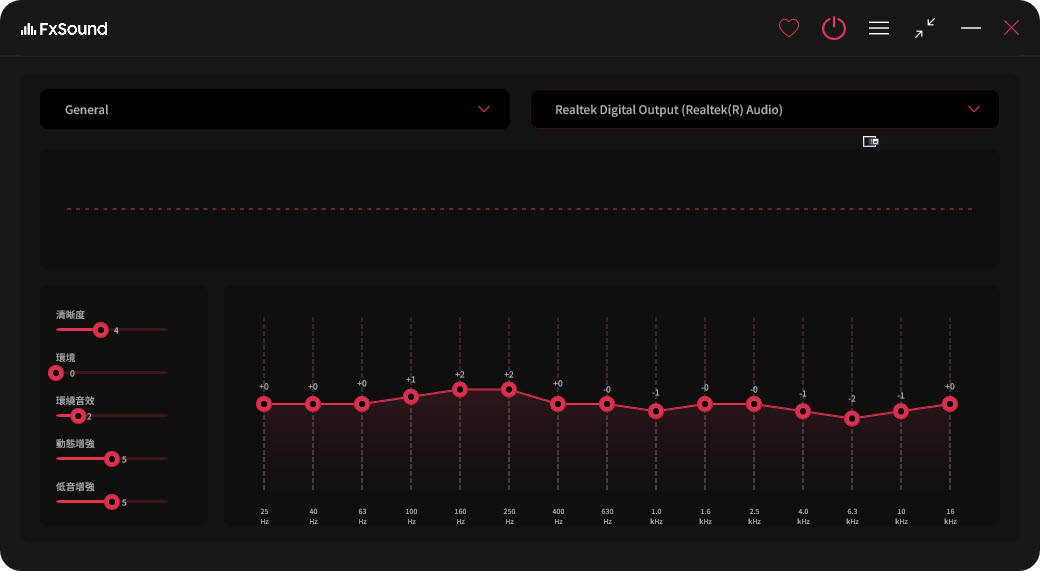Select the 25 Hz equalizer band knob
Screen dimensions: 1040x571
tap(264, 404)
